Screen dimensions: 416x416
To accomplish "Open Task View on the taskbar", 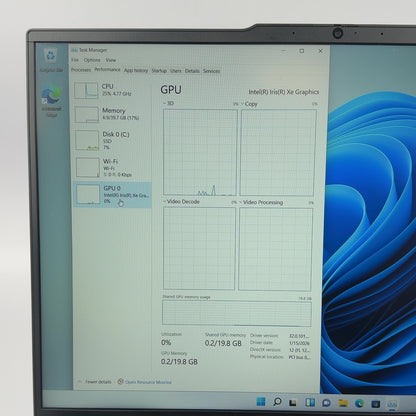I will coord(293,403).
